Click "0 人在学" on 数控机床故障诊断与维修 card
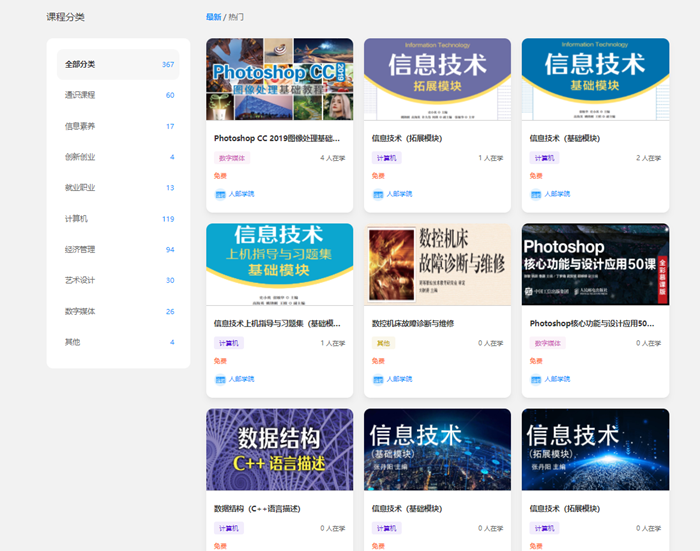The height and width of the screenshot is (551, 700). pyautogui.click(x=491, y=343)
